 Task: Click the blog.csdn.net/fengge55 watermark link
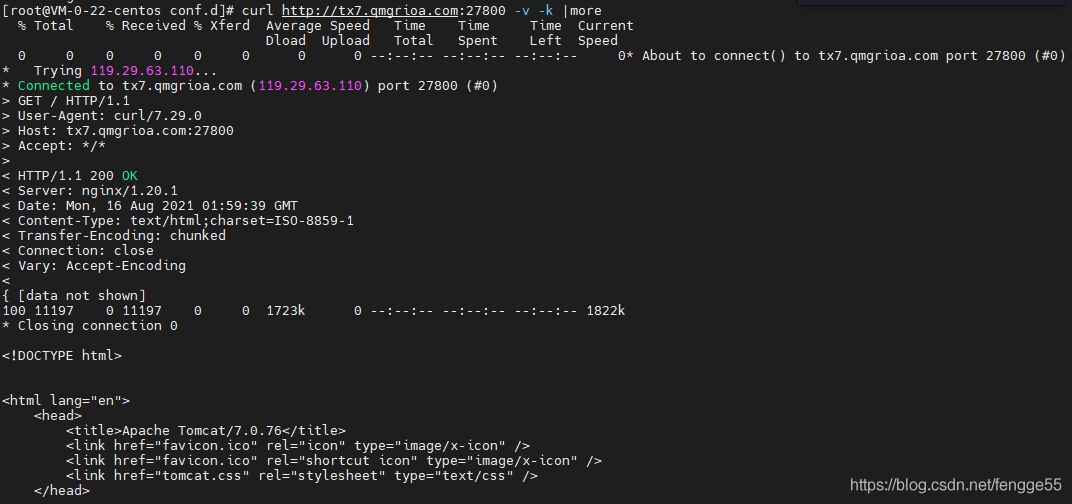(956, 485)
